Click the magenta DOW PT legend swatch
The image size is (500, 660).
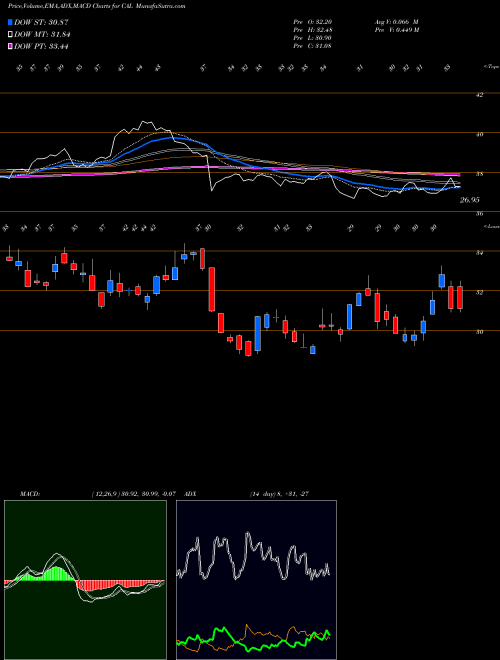pyautogui.click(x=11, y=46)
